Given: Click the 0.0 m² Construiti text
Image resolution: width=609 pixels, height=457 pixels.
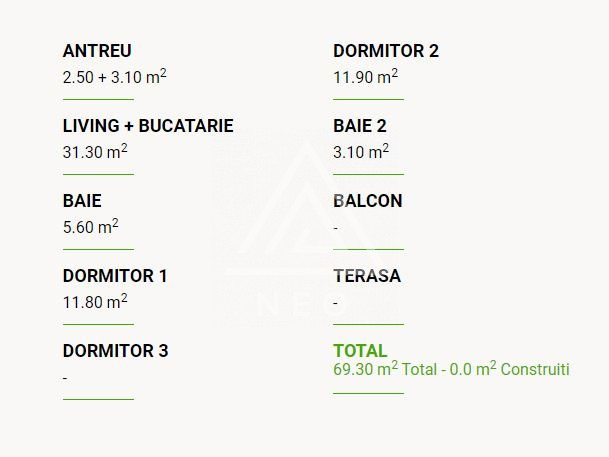Looking at the screenshot, I should coord(510,369).
